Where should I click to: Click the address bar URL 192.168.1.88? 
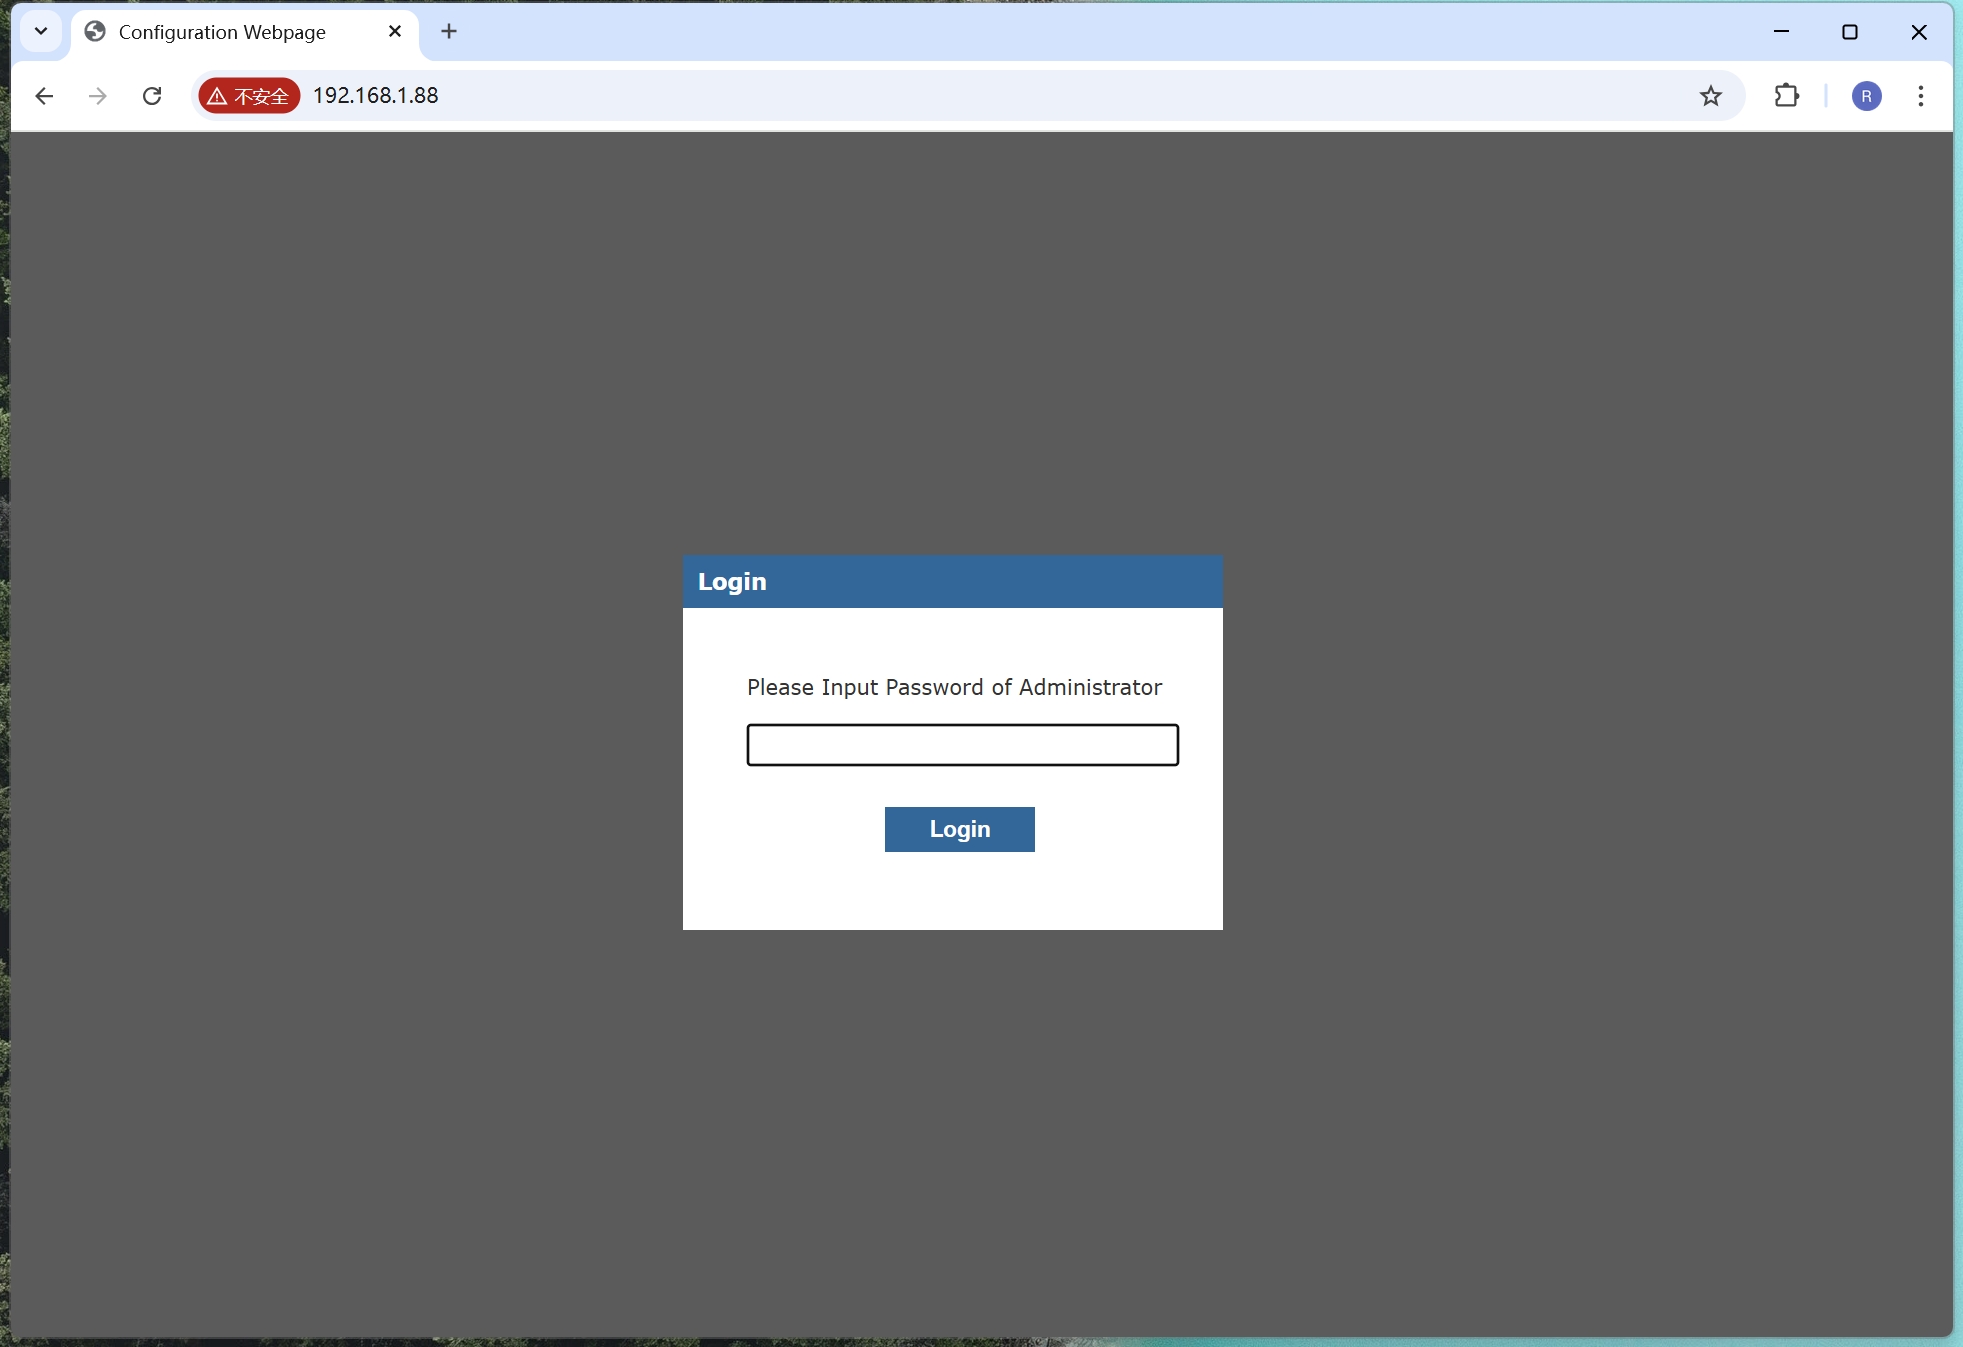pyautogui.click(x=376, y=96)
